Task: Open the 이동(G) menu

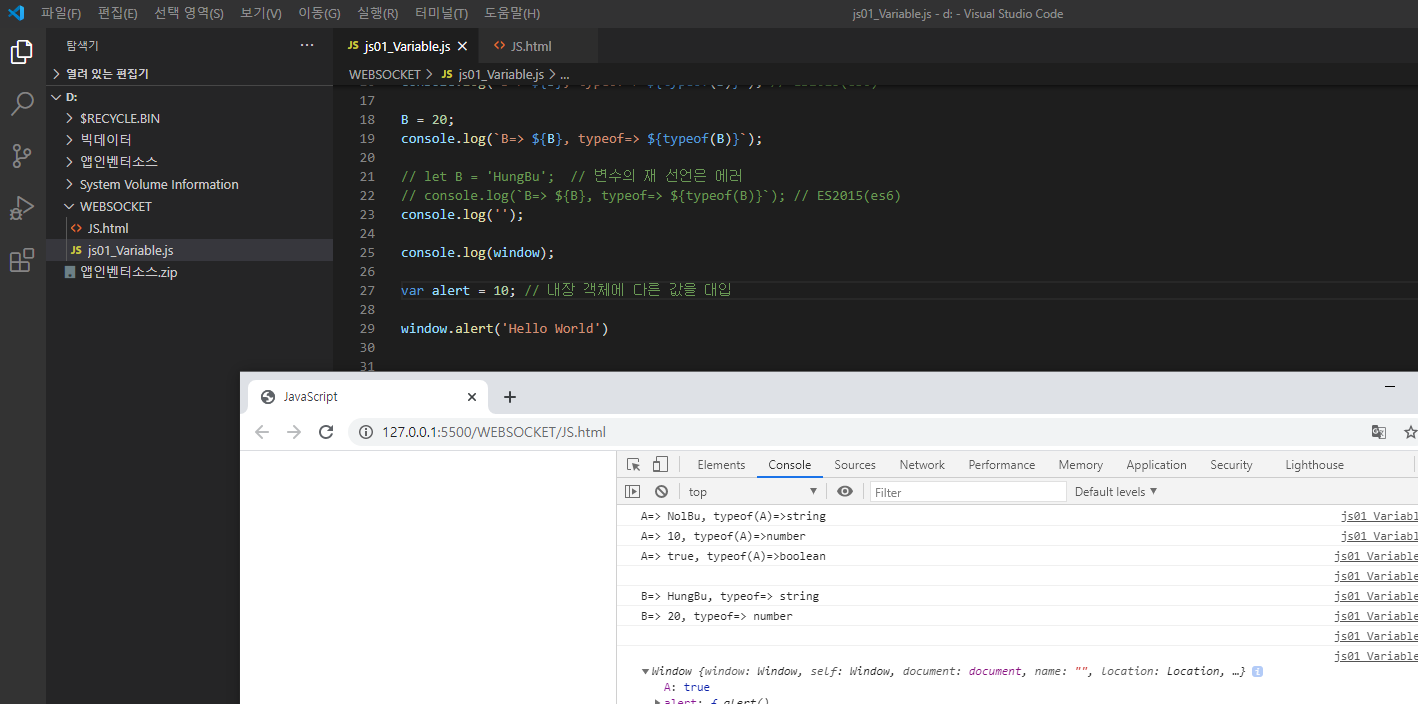Action: click(x=319, y=13)
